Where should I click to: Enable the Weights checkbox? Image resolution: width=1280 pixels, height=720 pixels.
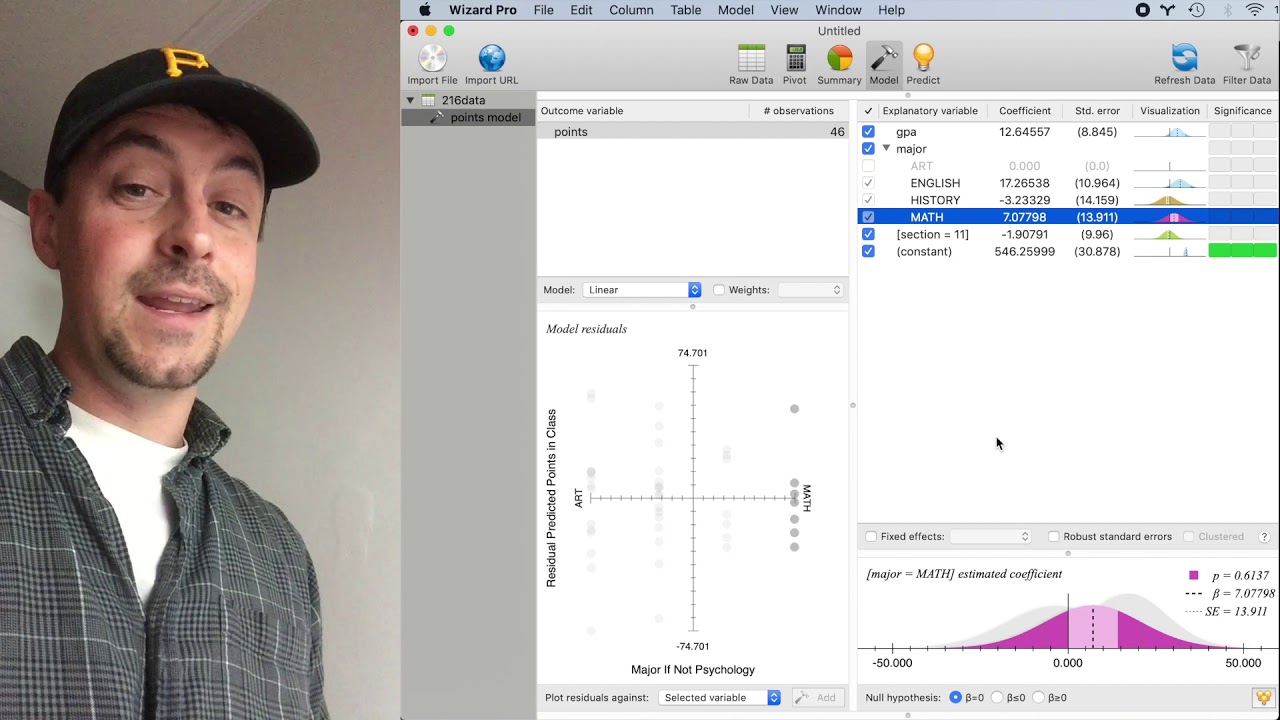(x=718, y=290)
